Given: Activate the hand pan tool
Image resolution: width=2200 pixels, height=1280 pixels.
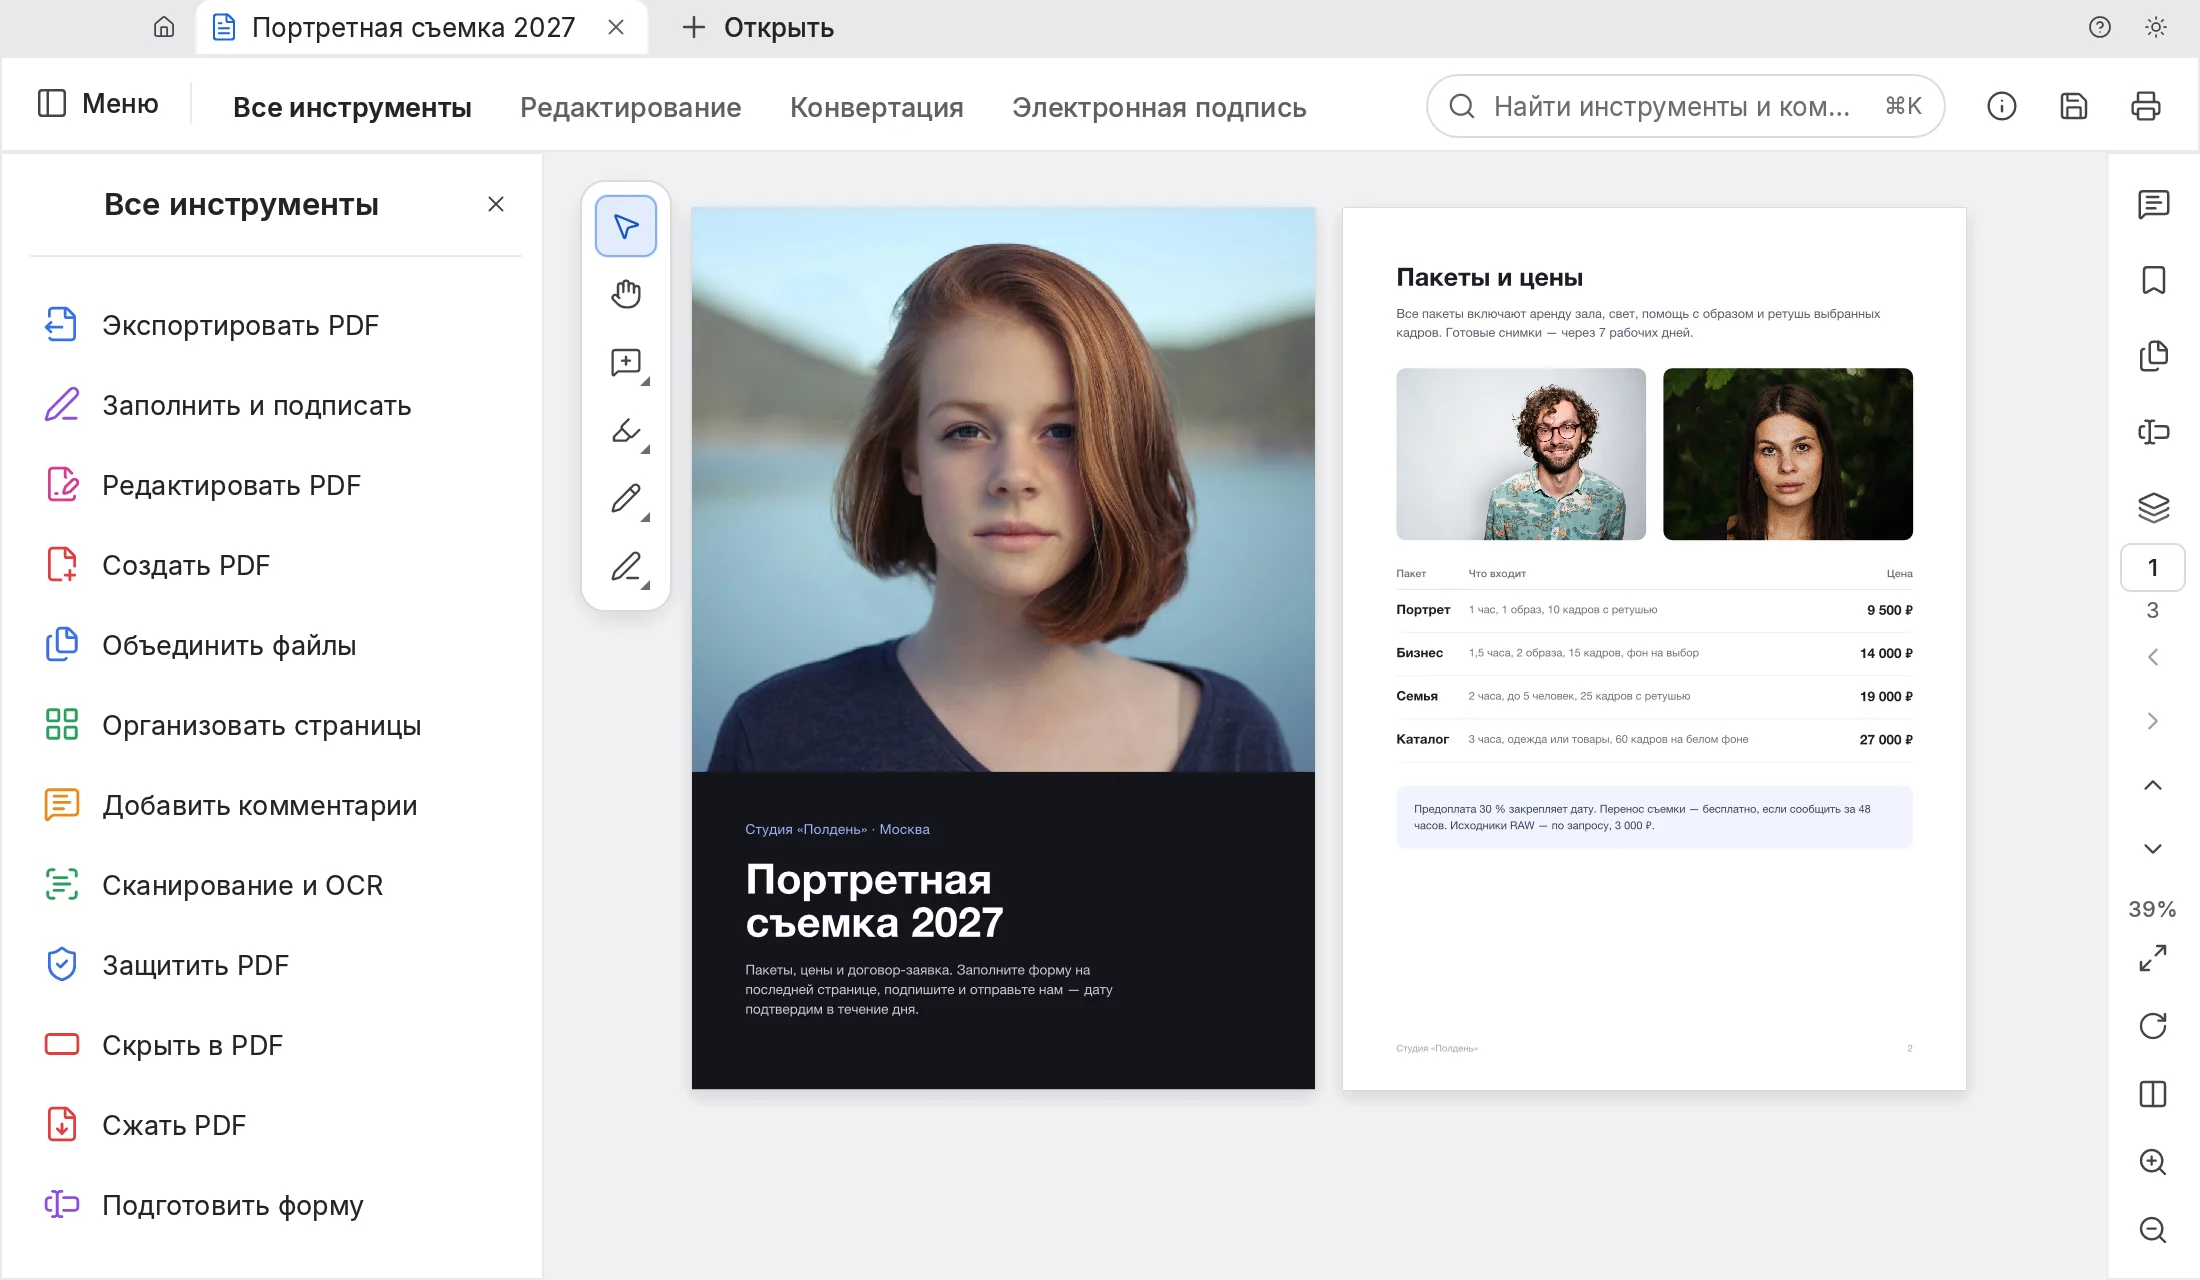Looking at the screenshot, I should pyautogui.click(x=626, y=294).
